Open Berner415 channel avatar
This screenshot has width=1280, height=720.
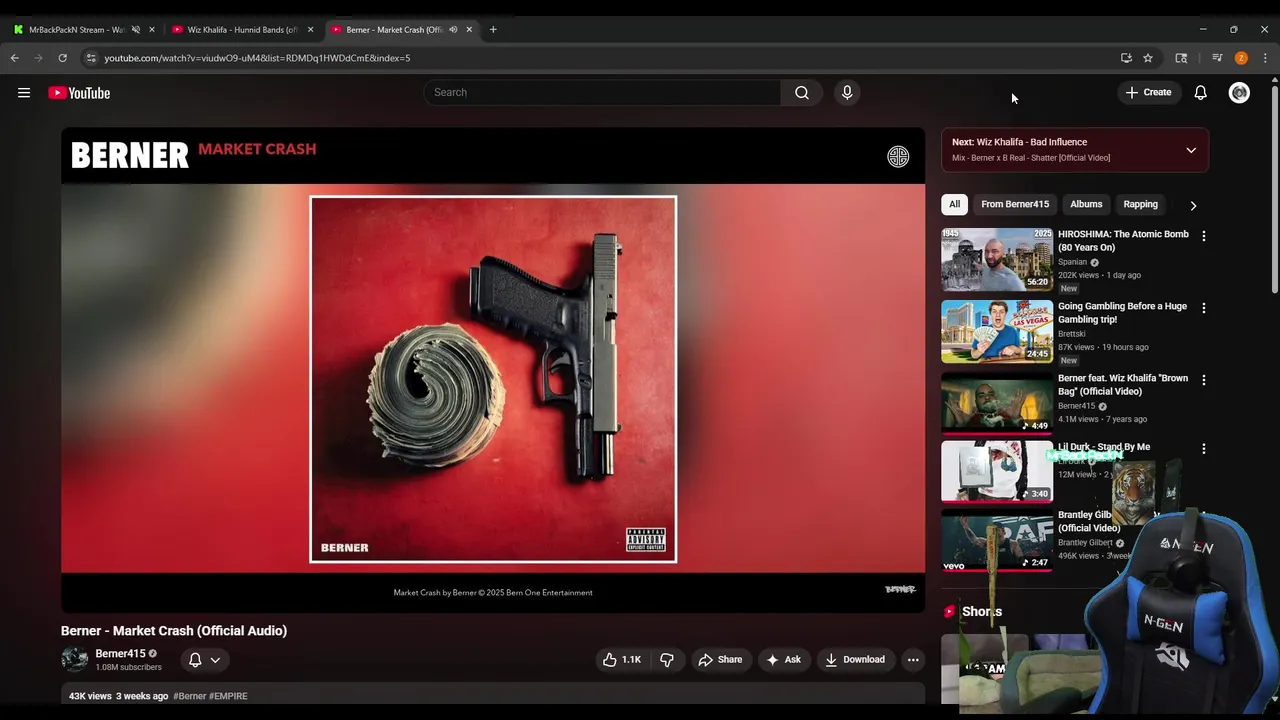pyautogui.click(x=74, y=660)
